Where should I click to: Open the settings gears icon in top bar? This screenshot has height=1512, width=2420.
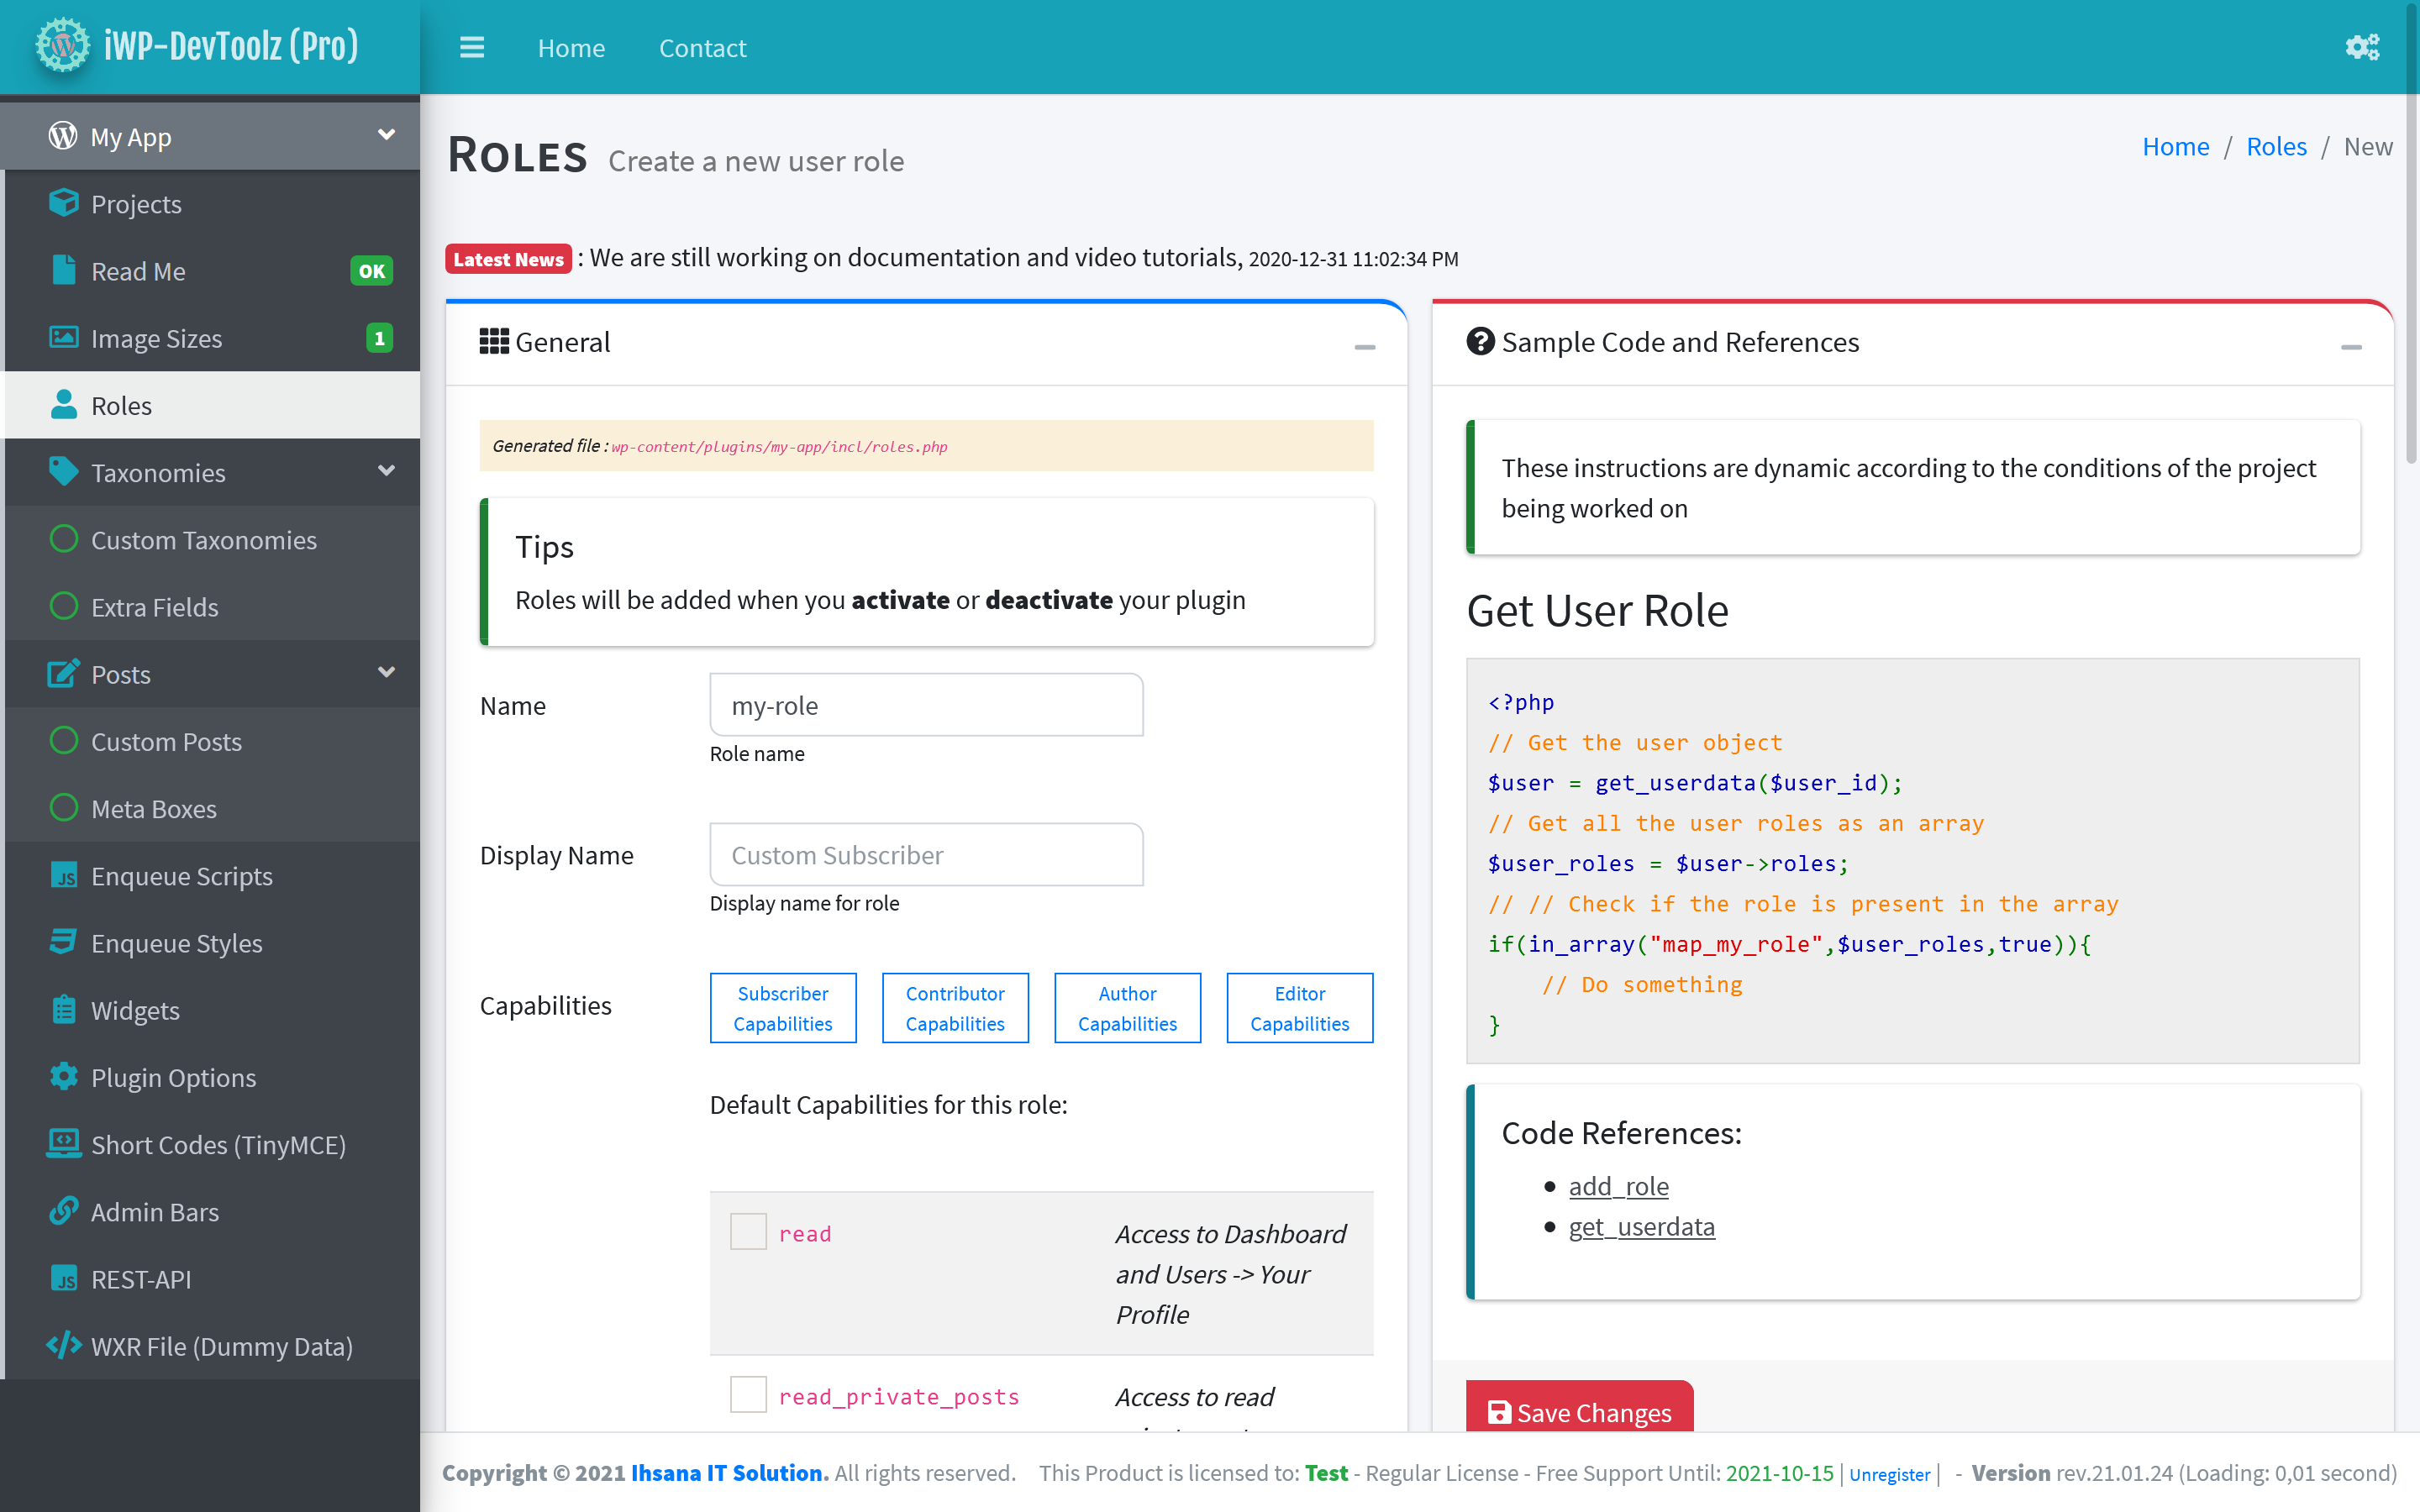(x=2362, y=47)
